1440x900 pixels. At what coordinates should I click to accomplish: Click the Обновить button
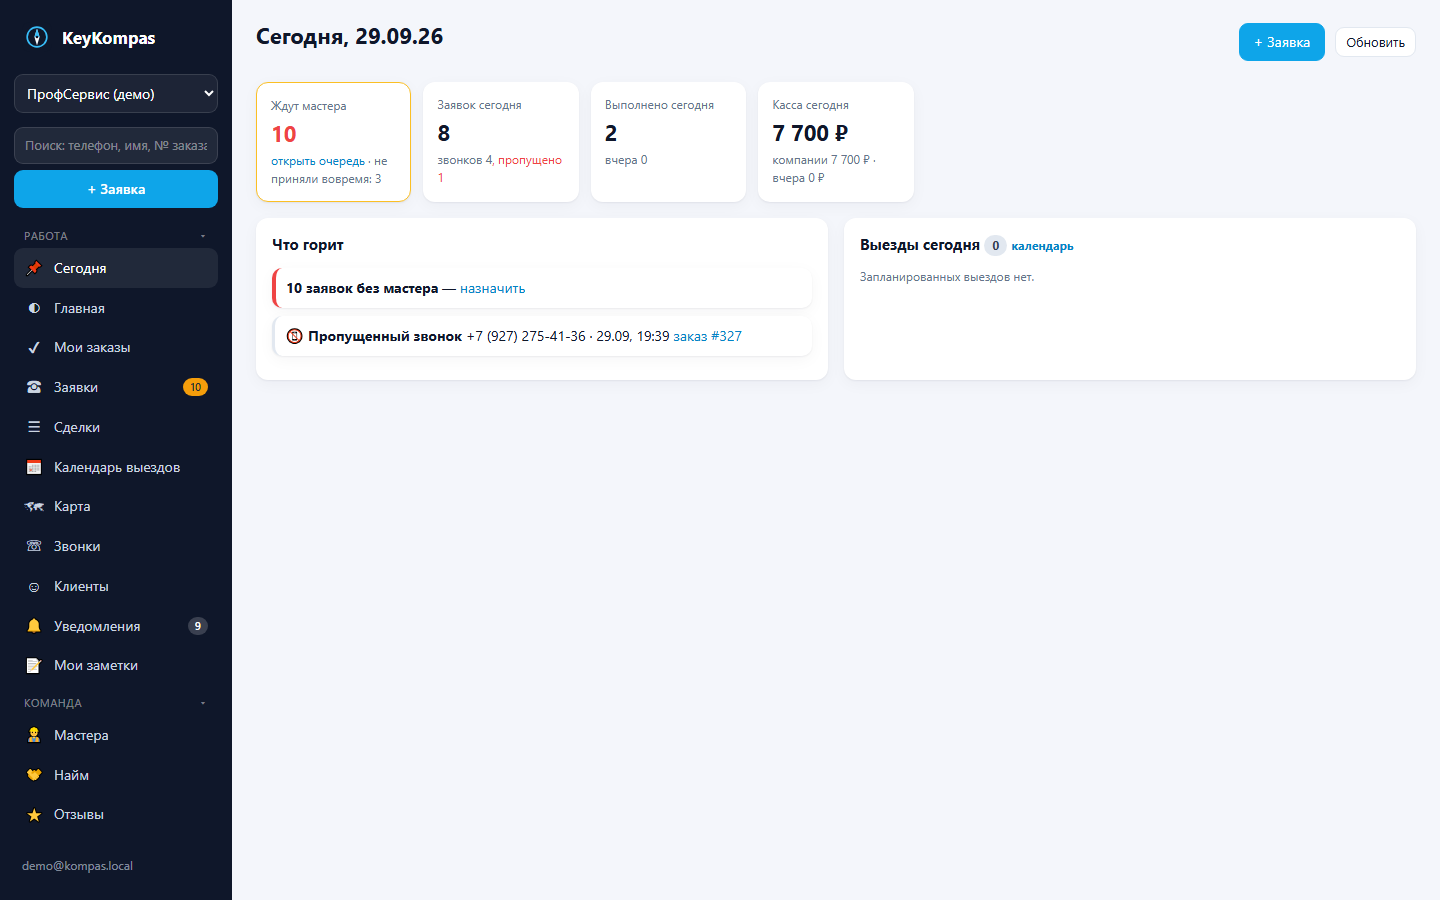pos(1375,42)
